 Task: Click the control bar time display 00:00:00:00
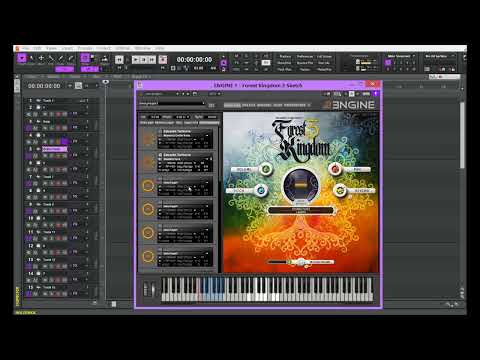(x=194, y=59)
